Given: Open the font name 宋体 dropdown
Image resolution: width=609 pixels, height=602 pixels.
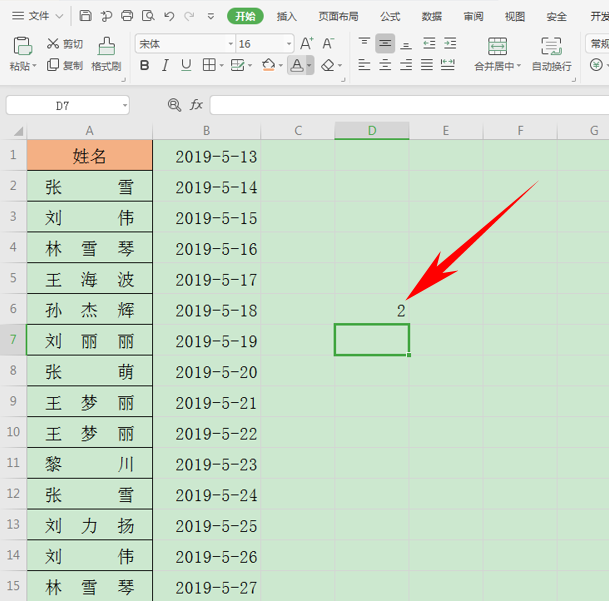Looking at the screenshot, I should [x=231, y=43].
